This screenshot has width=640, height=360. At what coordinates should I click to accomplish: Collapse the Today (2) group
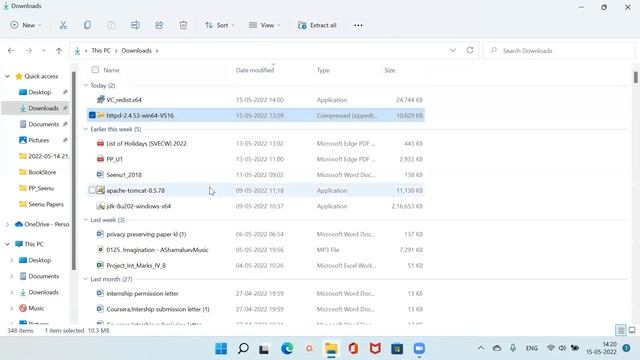tap(86, 85)
